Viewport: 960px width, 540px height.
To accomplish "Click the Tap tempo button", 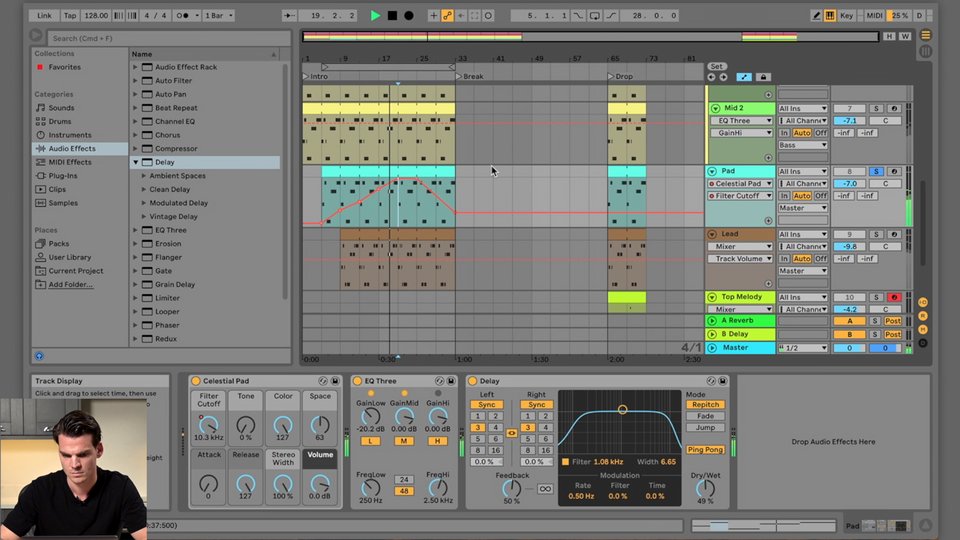I will (x=70, y=15).
